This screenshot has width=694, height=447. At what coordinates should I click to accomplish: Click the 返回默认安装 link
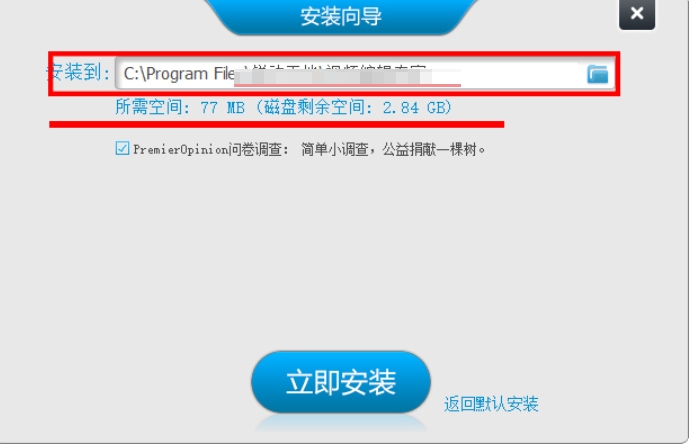click(491, 404)
